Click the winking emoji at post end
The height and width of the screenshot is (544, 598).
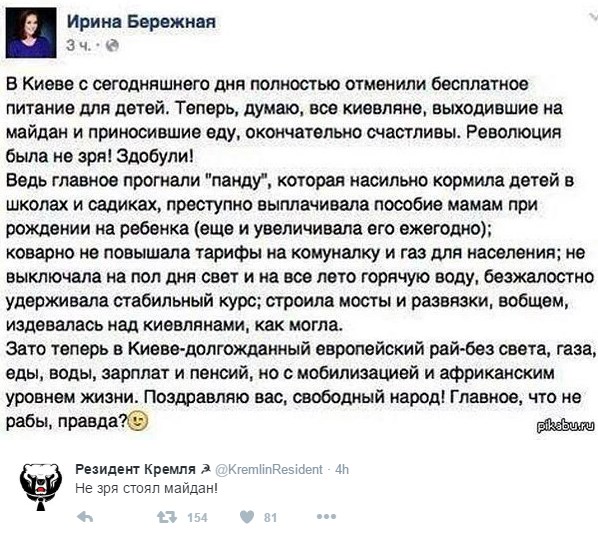tap(138, 421)
